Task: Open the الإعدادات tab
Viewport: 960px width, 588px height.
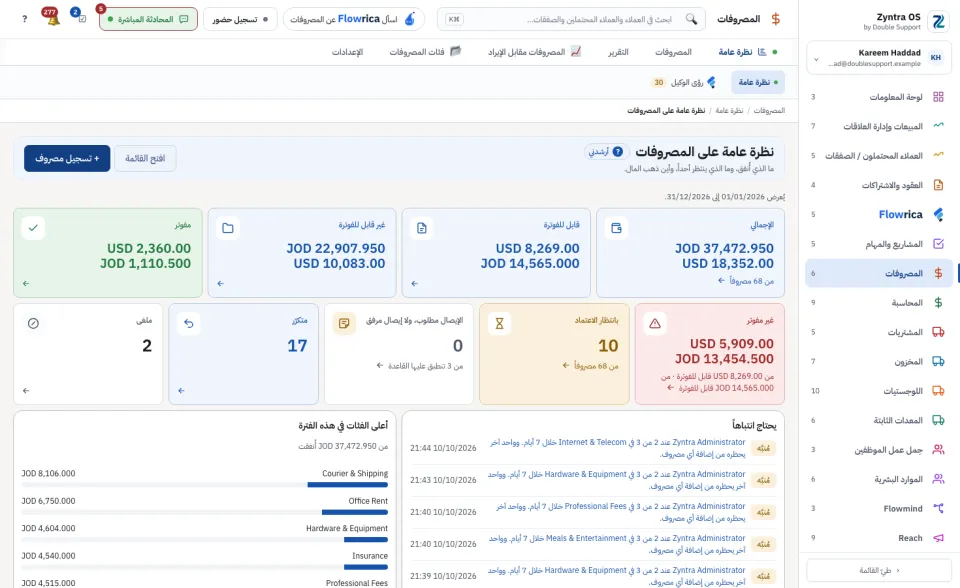Action: coord(347,52)
